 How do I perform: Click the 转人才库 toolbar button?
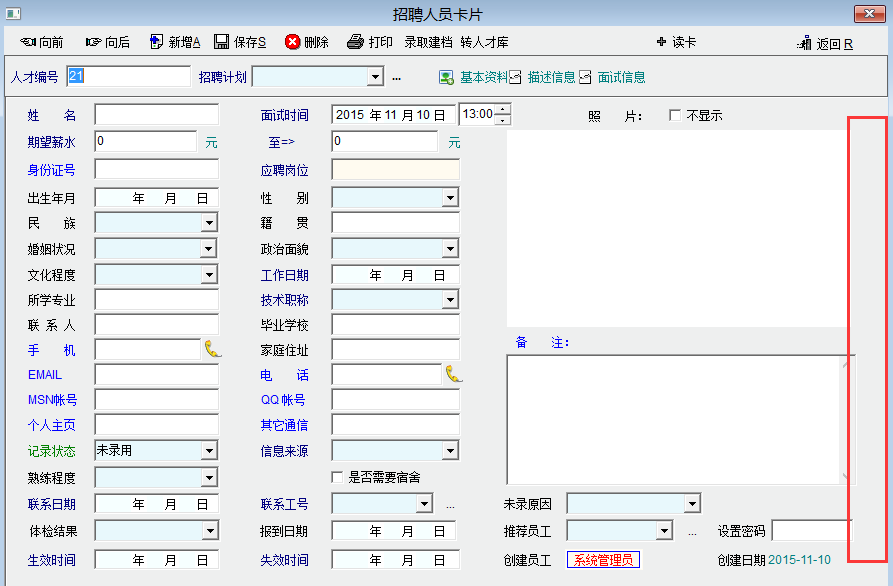[484, 42]
